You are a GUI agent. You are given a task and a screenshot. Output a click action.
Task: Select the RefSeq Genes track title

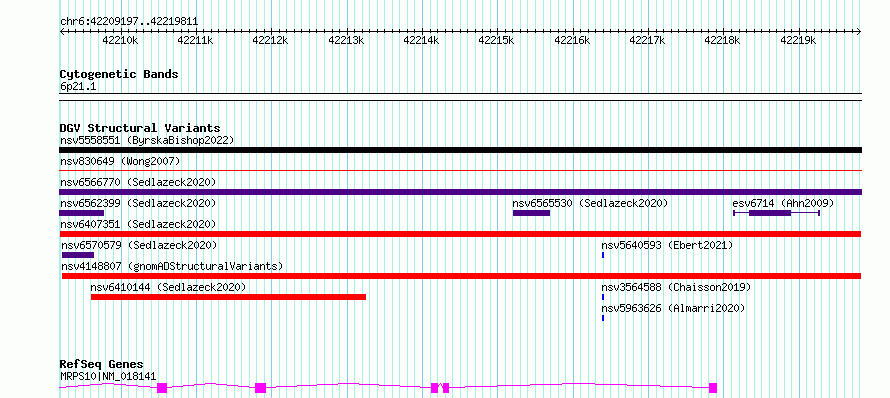(101, 364)
